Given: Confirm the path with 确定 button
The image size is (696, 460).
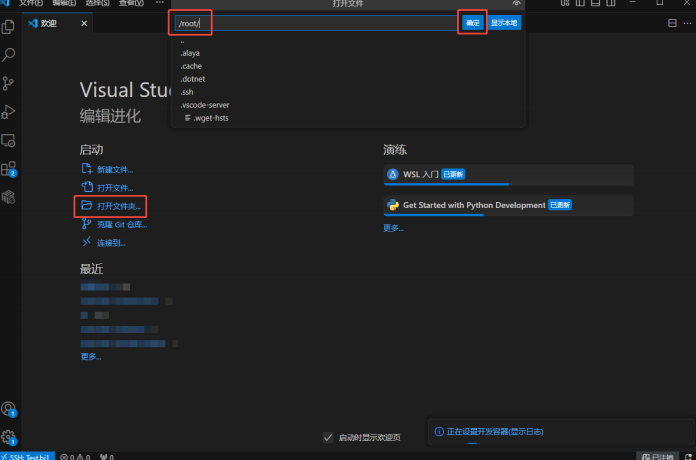Looking at the screenshot, I should pyautogui.click(x=473, y=23).
